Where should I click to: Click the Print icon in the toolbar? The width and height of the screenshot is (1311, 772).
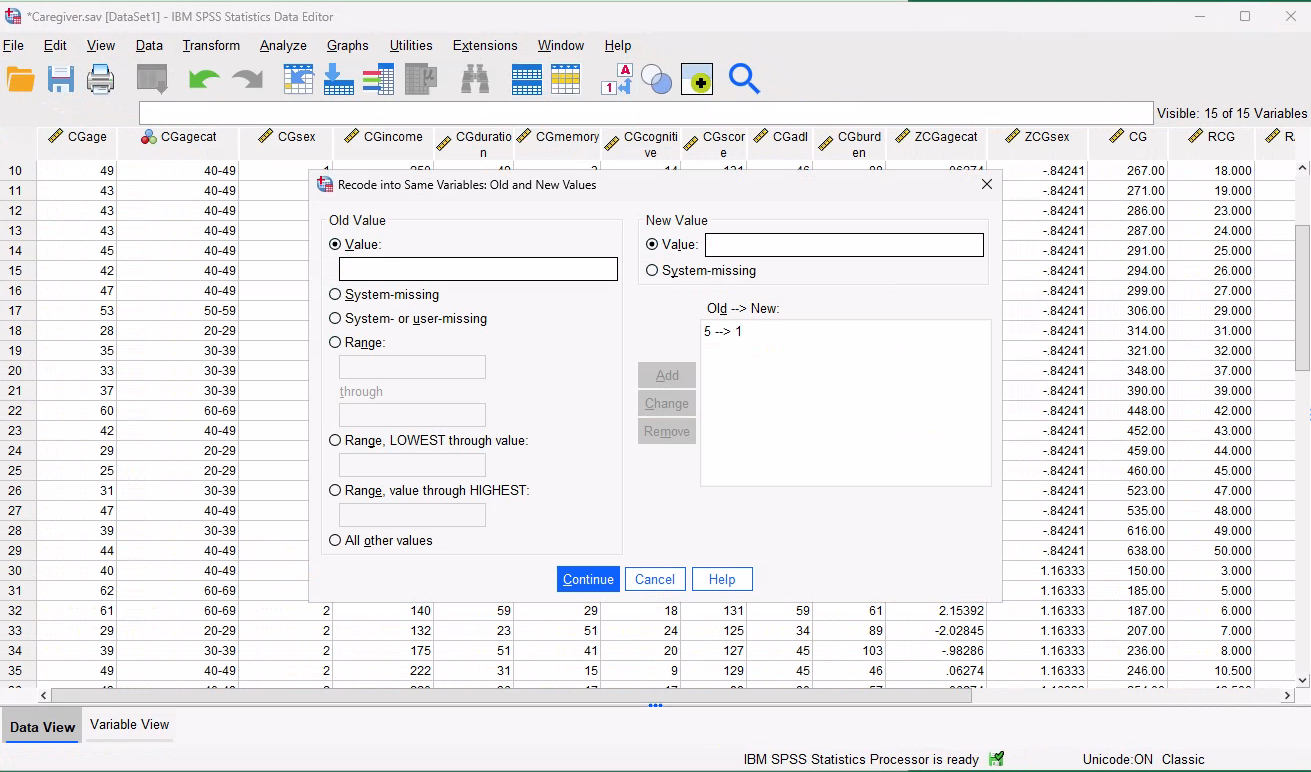coord(101,79)
